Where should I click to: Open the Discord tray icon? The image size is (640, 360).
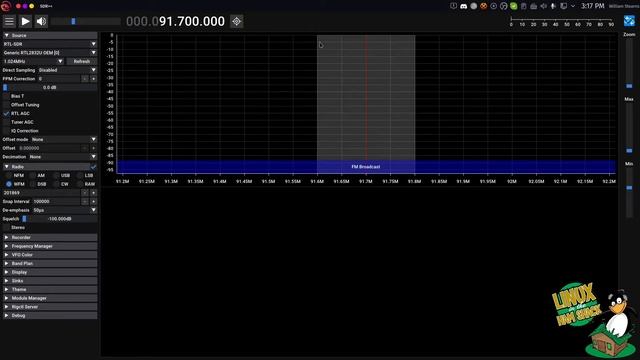[463, 6]
